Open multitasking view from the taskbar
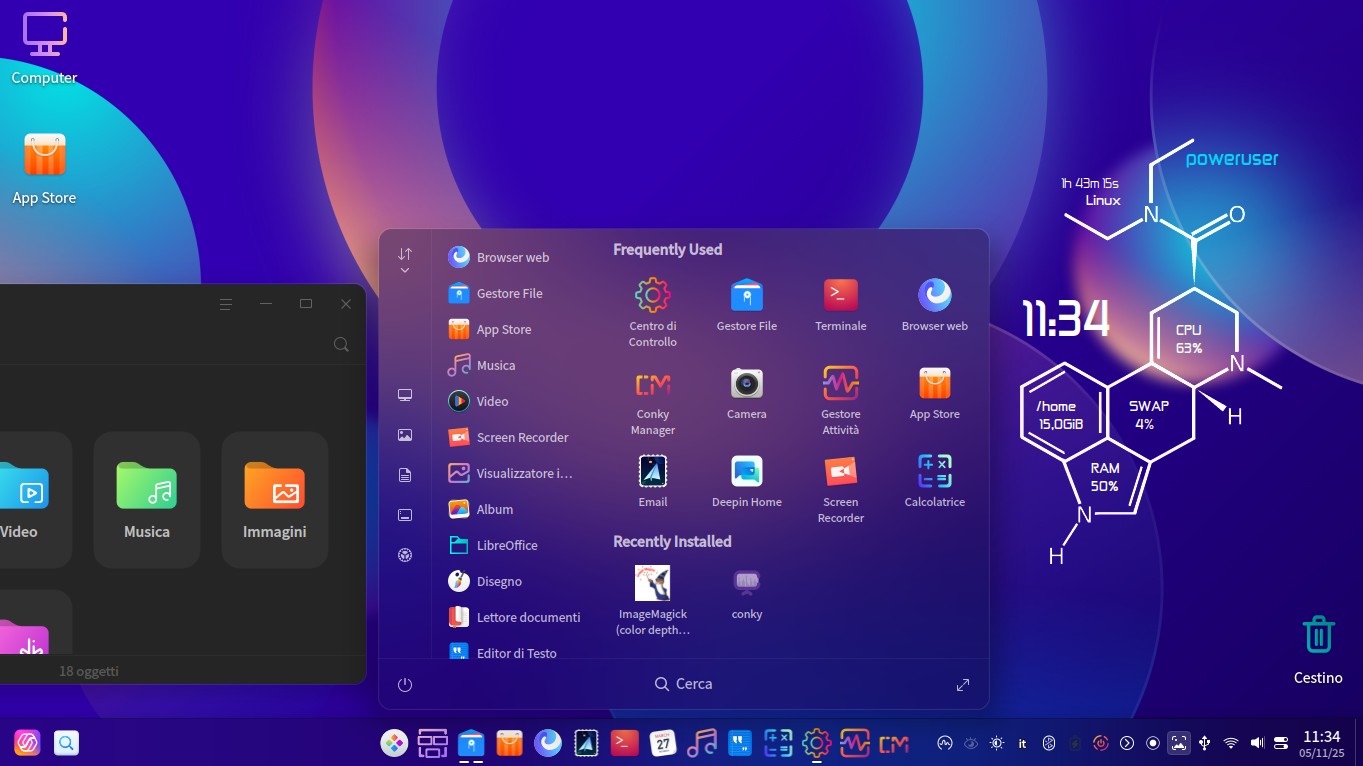This screenshot has width=1363, height=766. tap(433, 743)
